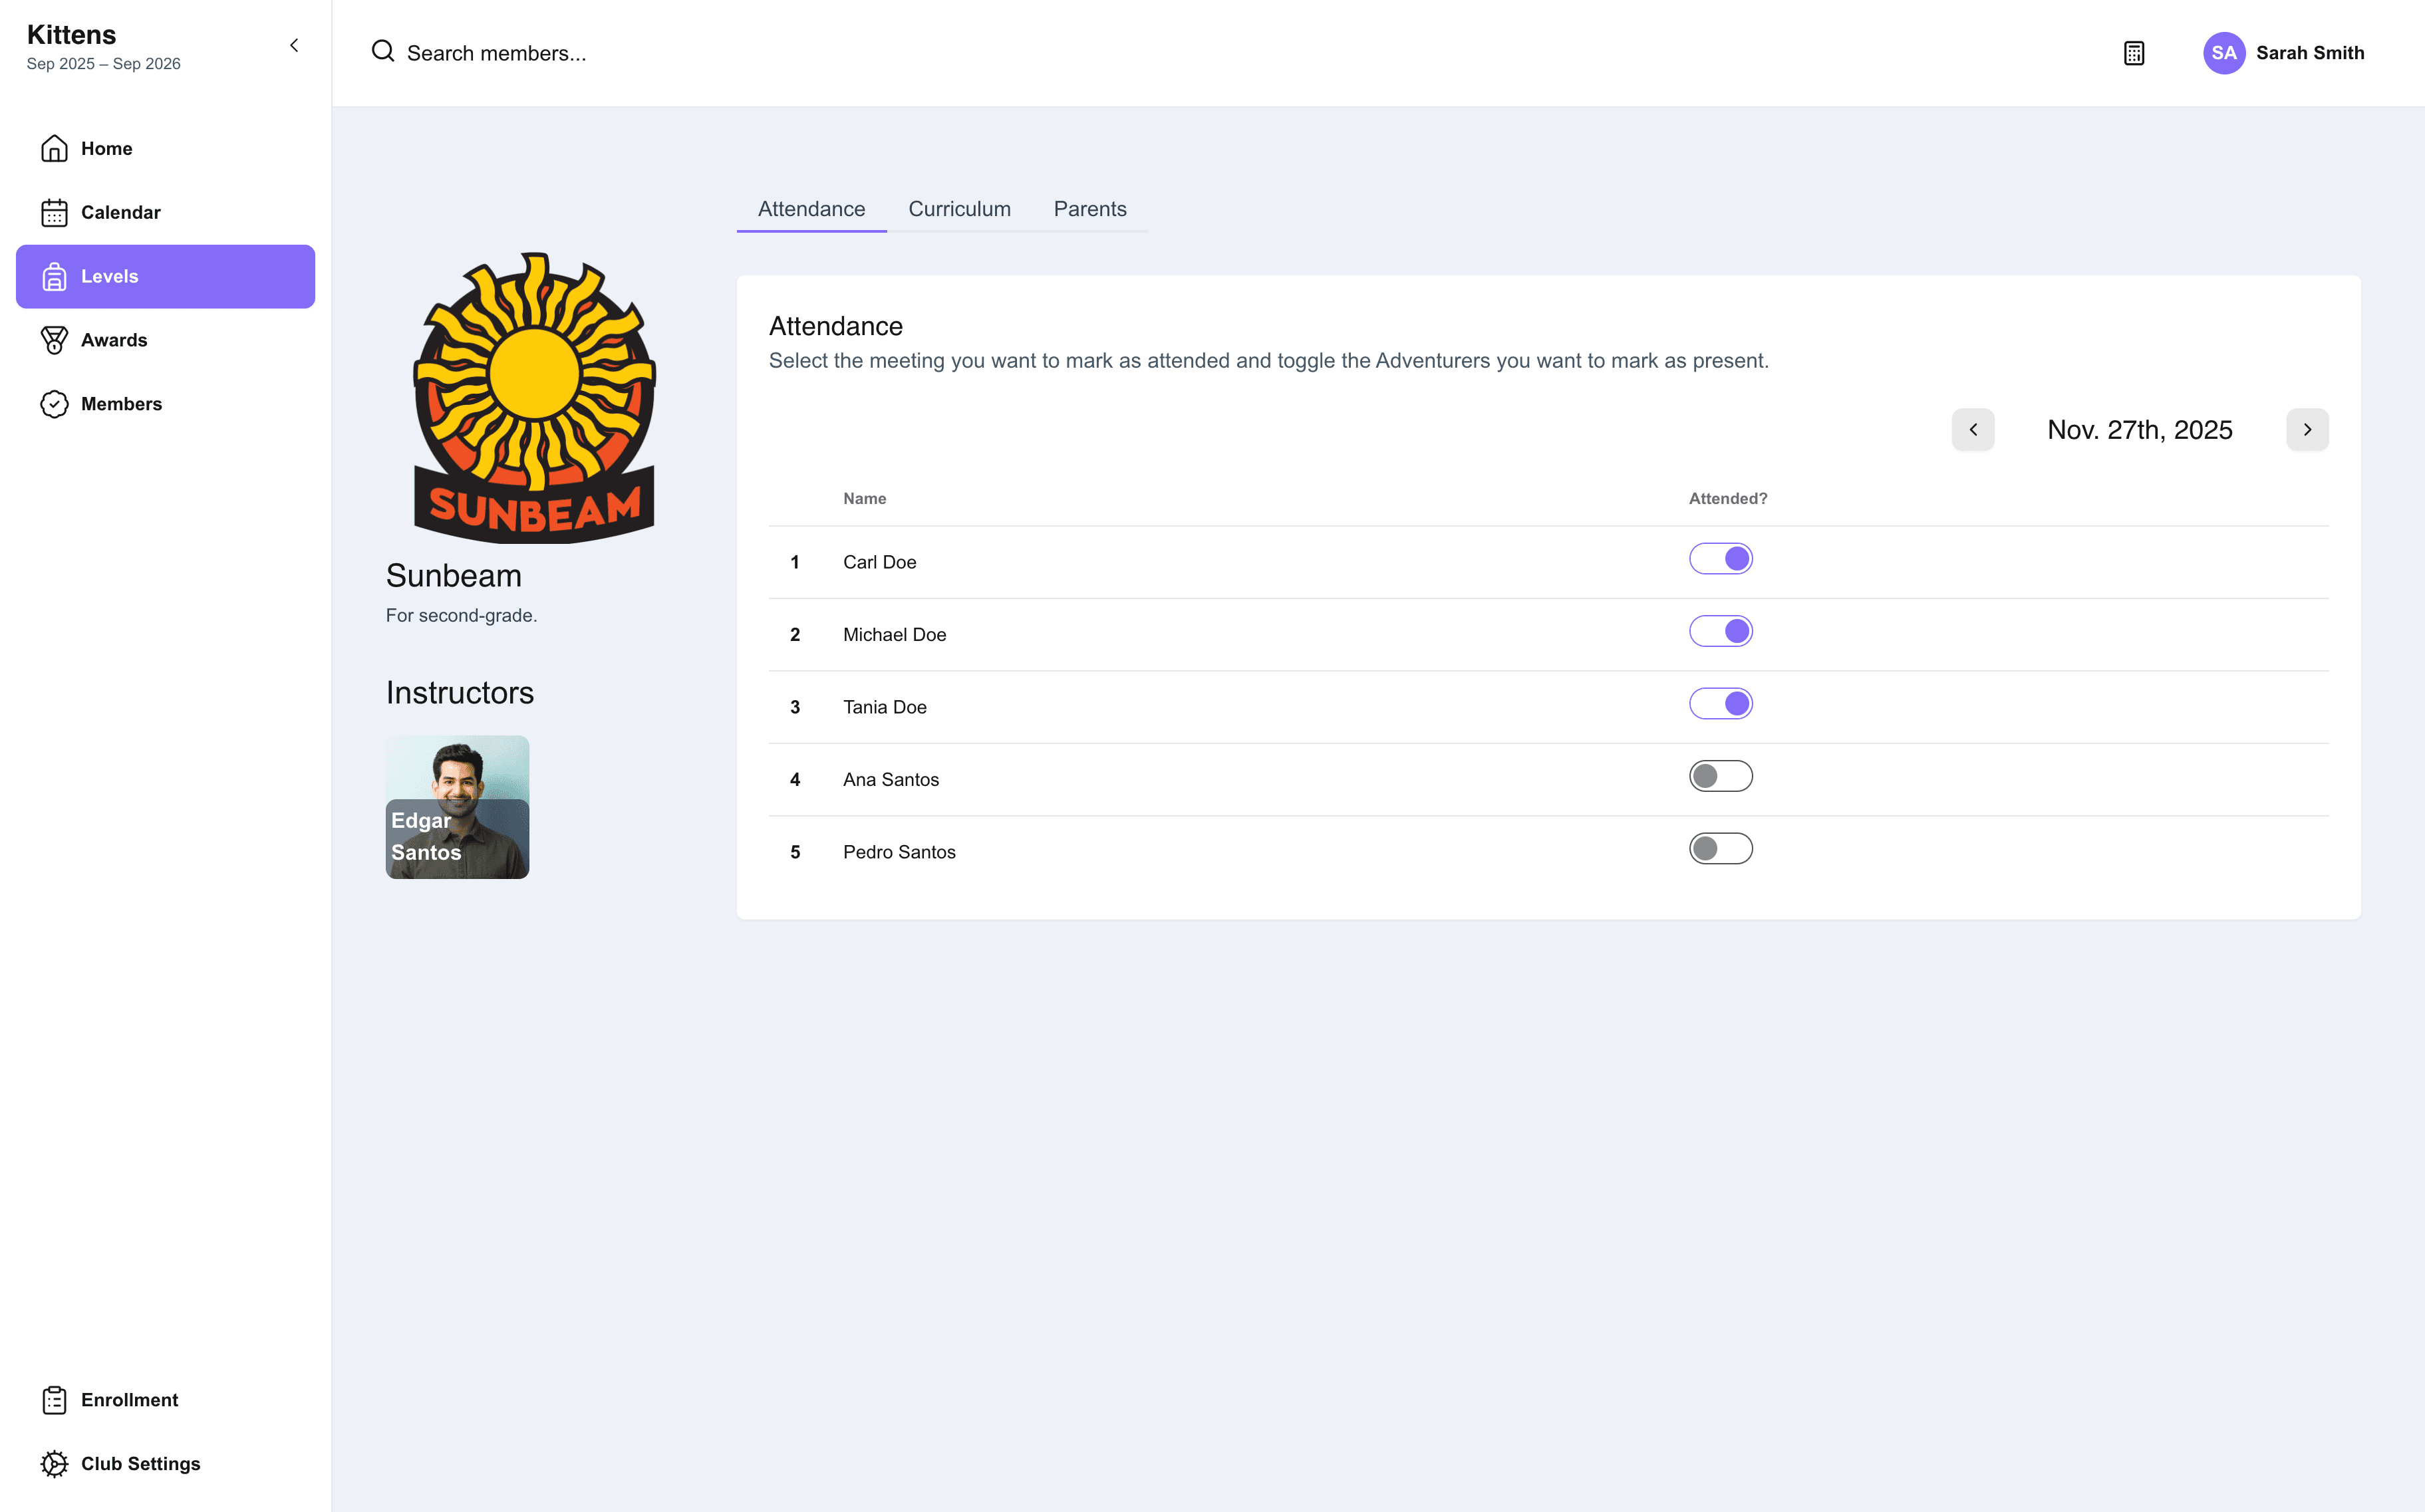Open the Home sidebar icon
2425x1512 pixels.
54,148
